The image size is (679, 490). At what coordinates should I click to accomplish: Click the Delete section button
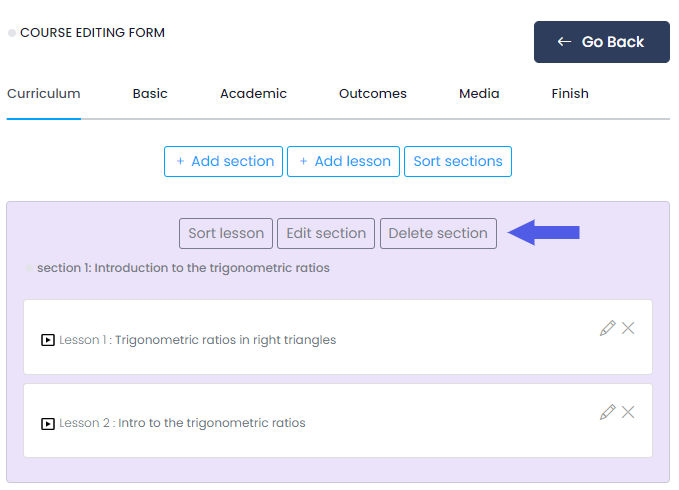coord(438,234)
